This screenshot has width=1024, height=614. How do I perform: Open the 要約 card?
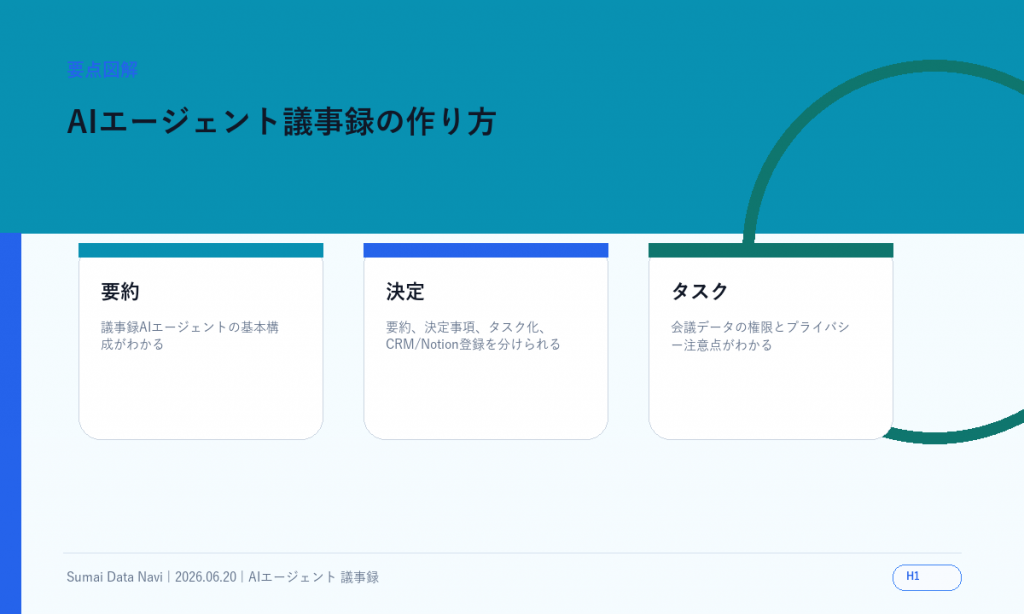[x=200, y=341]
